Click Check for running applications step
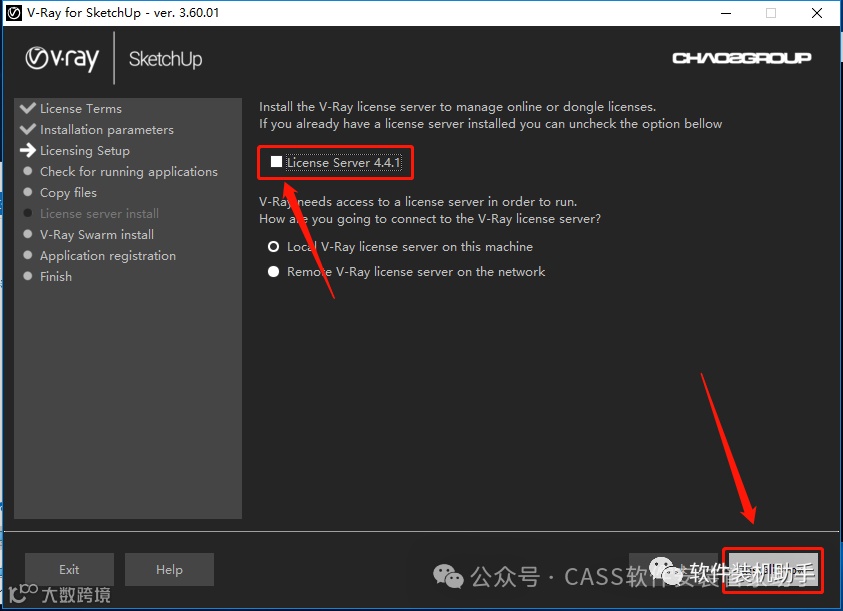The height and width of the screenshot is (611, 843). pos(129,172)
